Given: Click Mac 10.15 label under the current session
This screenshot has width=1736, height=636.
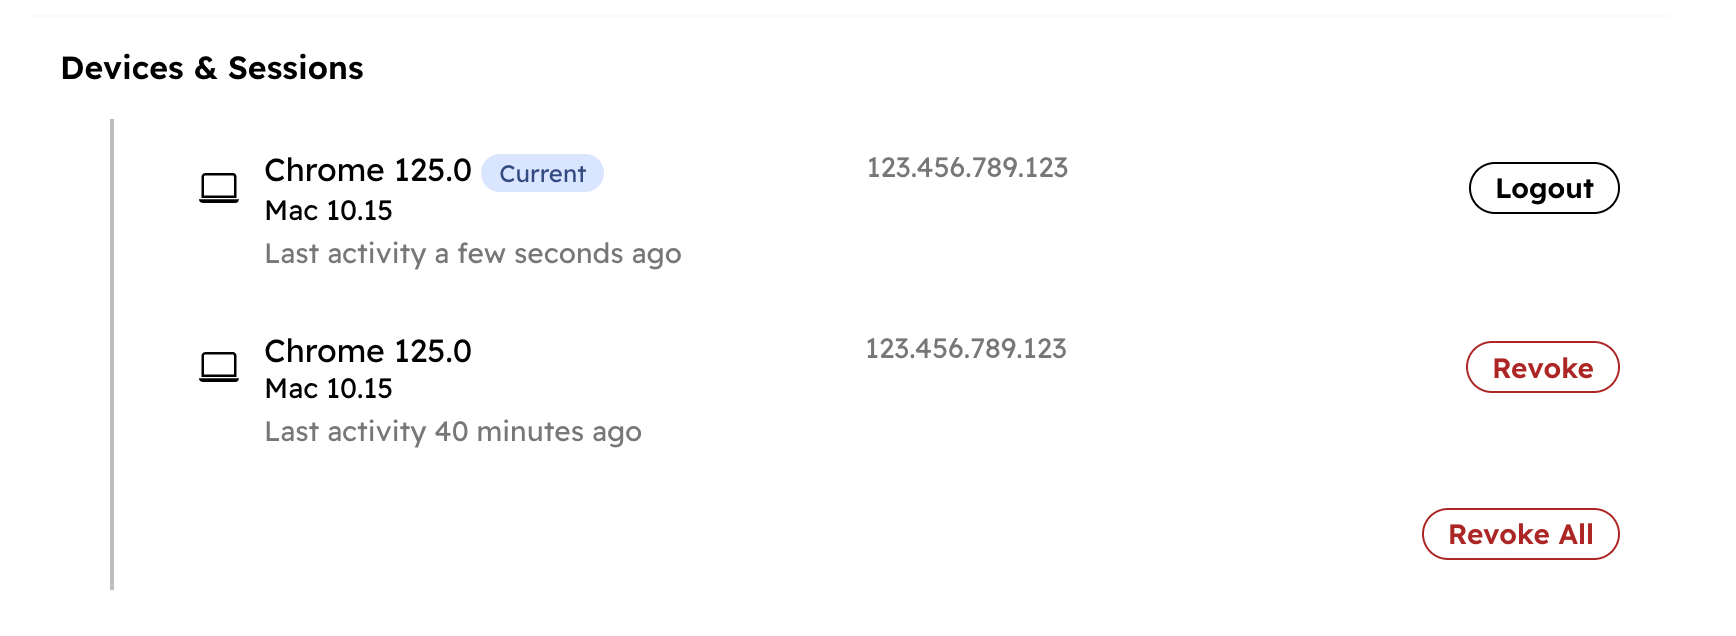Looking at the screenshot, I should click(328, 211).
